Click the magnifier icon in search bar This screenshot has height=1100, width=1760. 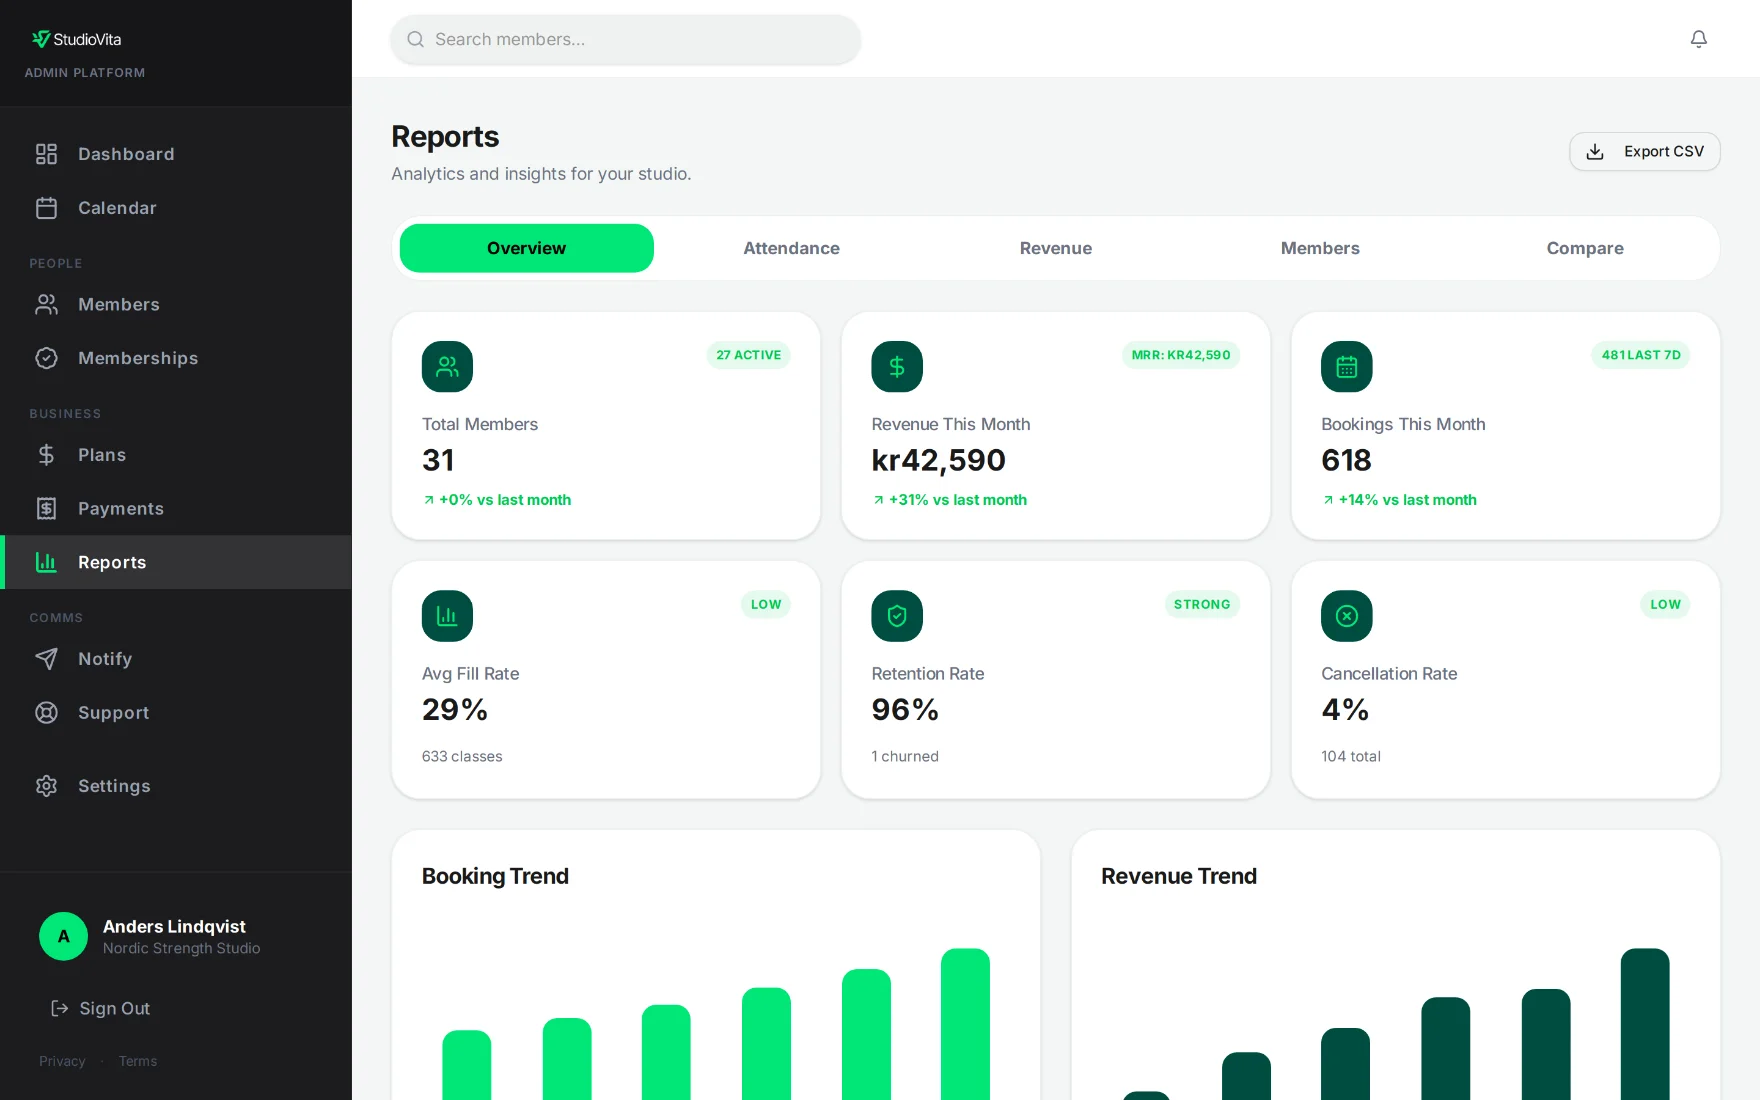point(415,39)
